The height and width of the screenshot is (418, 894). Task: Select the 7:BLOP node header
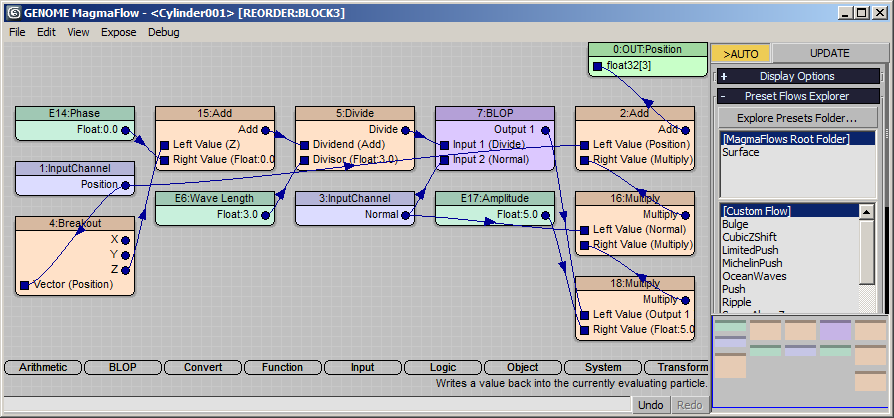[x=495, y=113]
